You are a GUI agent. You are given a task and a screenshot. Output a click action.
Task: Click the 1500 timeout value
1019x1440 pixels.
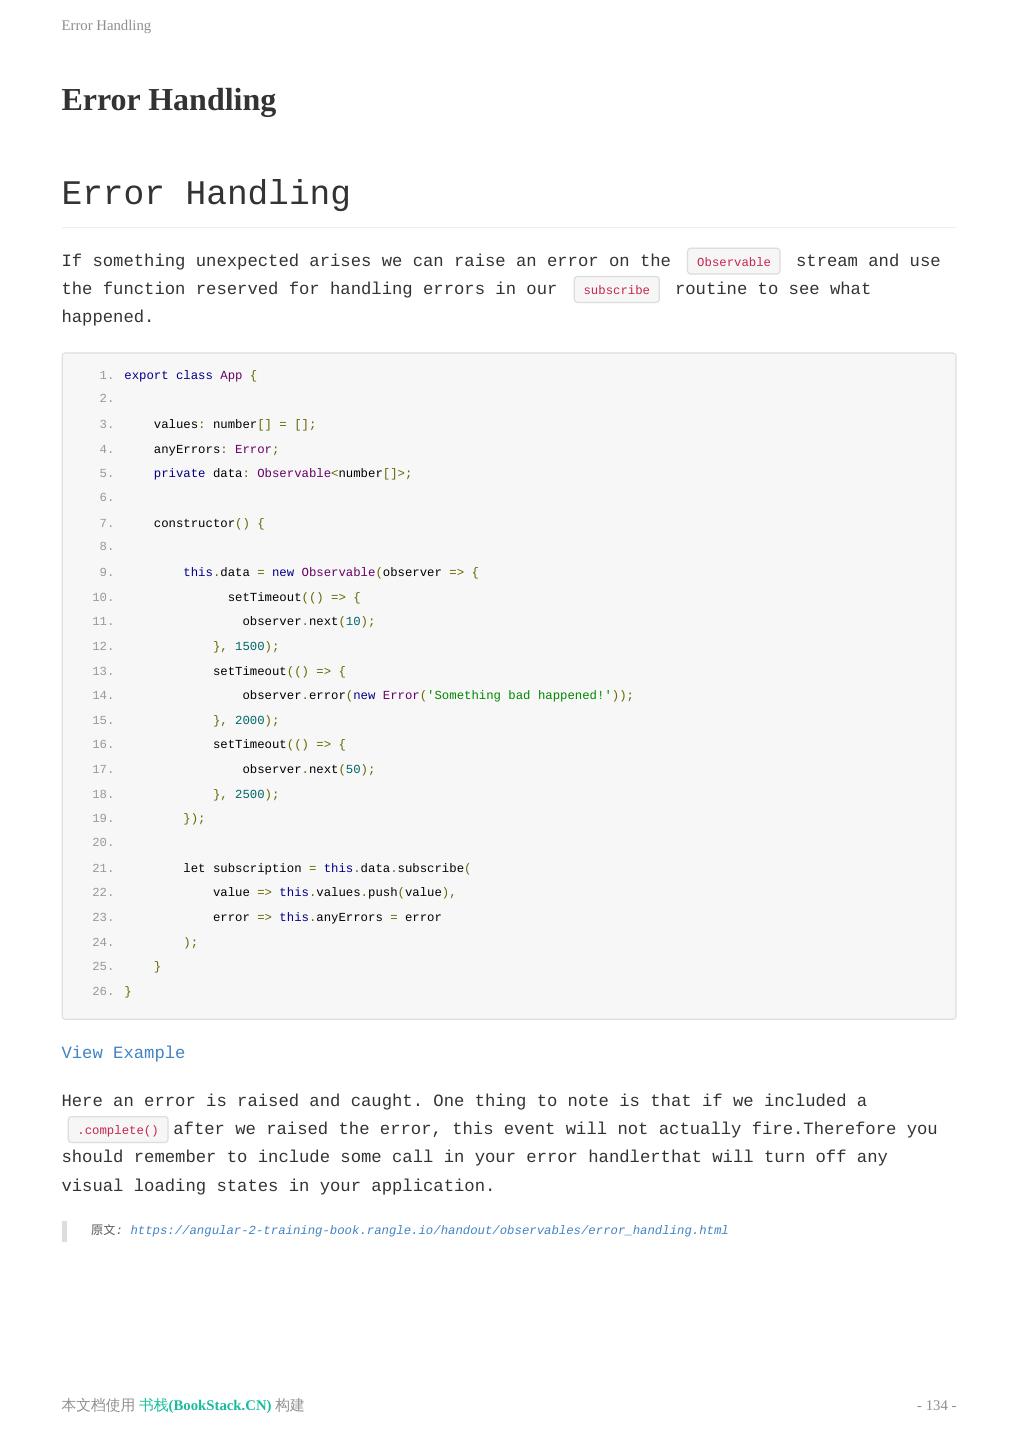(x=249, y=646)
